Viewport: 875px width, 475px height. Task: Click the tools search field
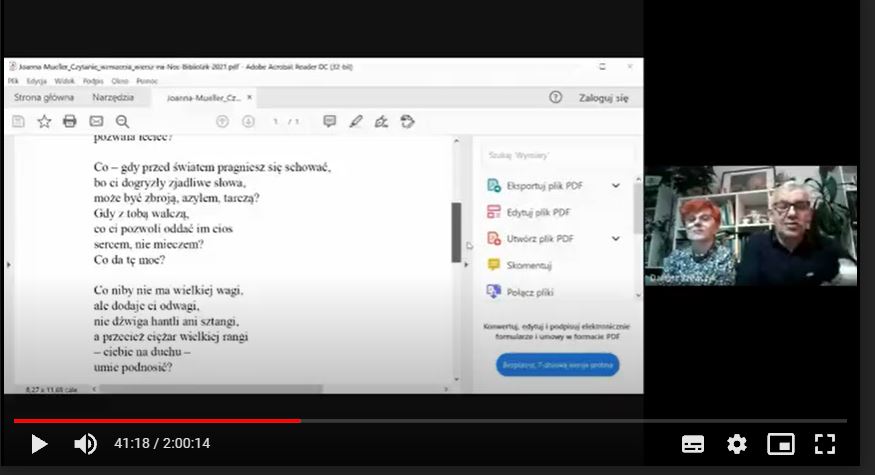[558, 155]
